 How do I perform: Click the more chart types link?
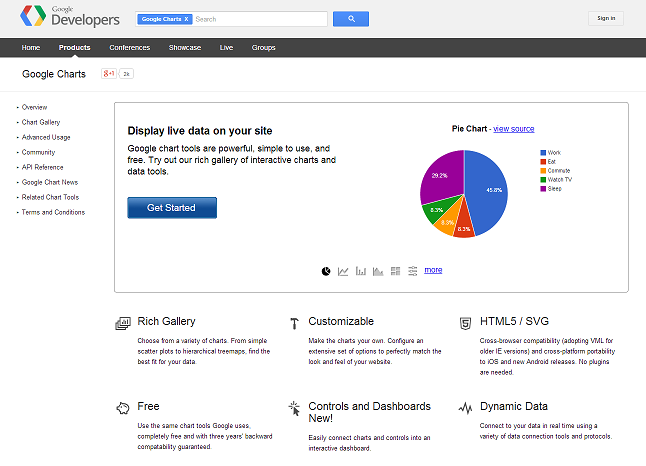pyautogui.click(x=433, y=270)
